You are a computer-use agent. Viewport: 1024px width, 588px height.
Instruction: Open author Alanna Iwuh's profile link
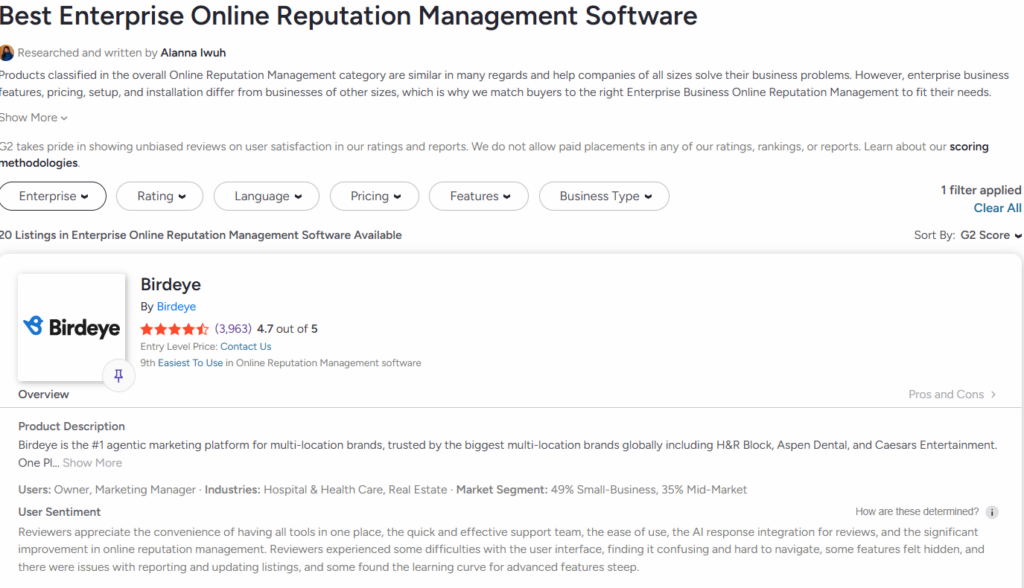(193, 53)
